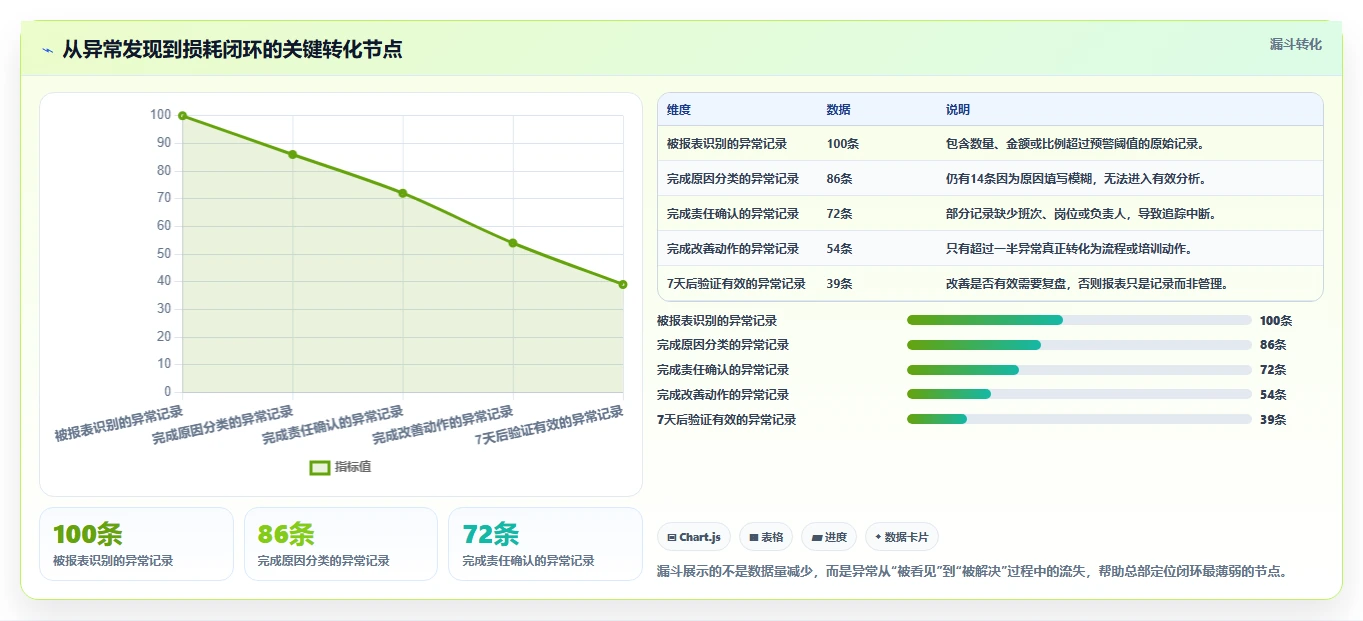Click the 86条 value beside the second progress bar

click(1273, 345)
